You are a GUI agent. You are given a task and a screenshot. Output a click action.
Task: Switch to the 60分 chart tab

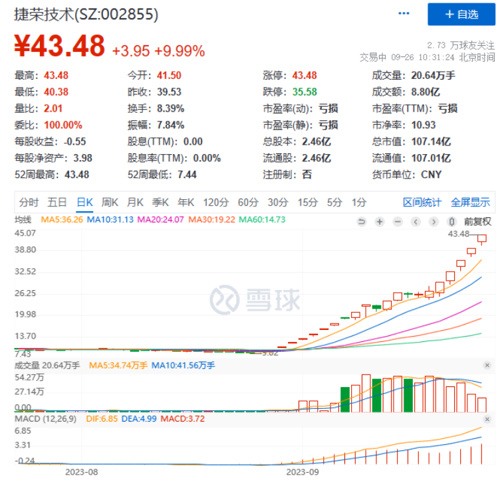248,202
